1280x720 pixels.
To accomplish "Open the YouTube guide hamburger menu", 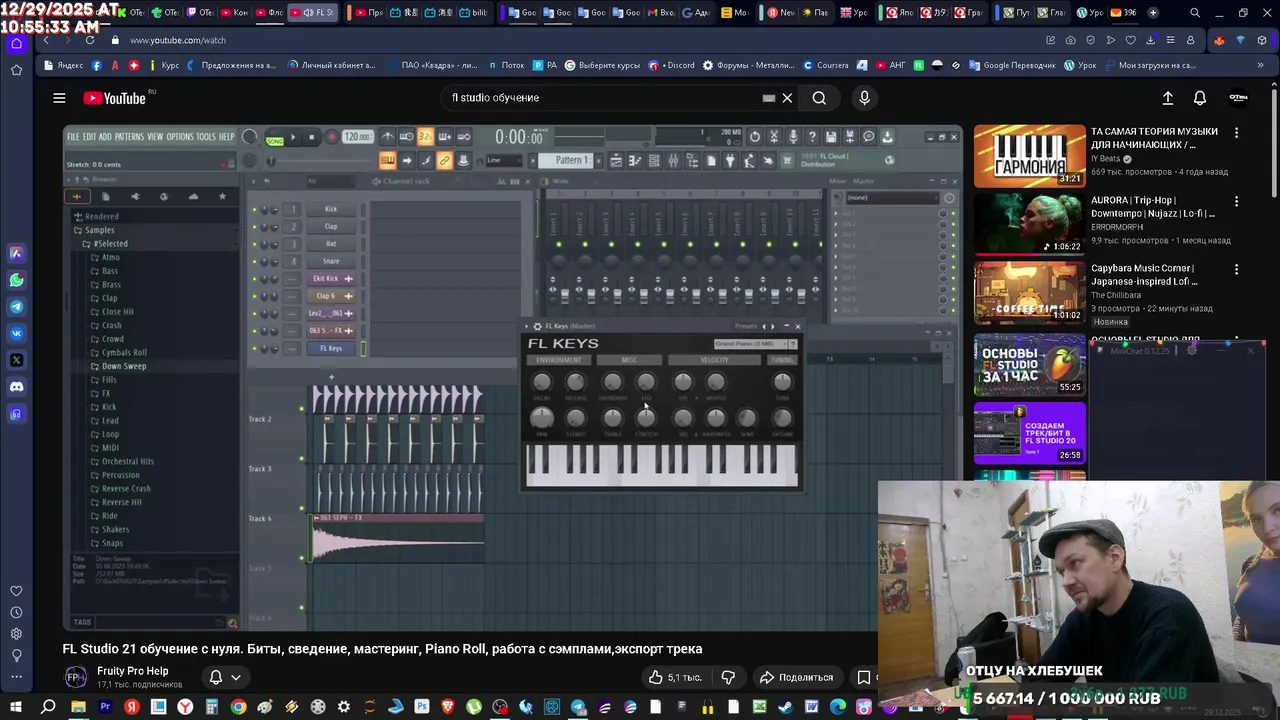I will pos(59,98).
